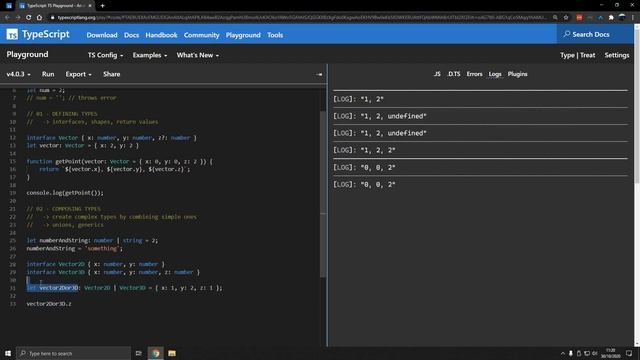Open the Tools link in header
This screenshot has width=640, height=360.
point(275,35)
